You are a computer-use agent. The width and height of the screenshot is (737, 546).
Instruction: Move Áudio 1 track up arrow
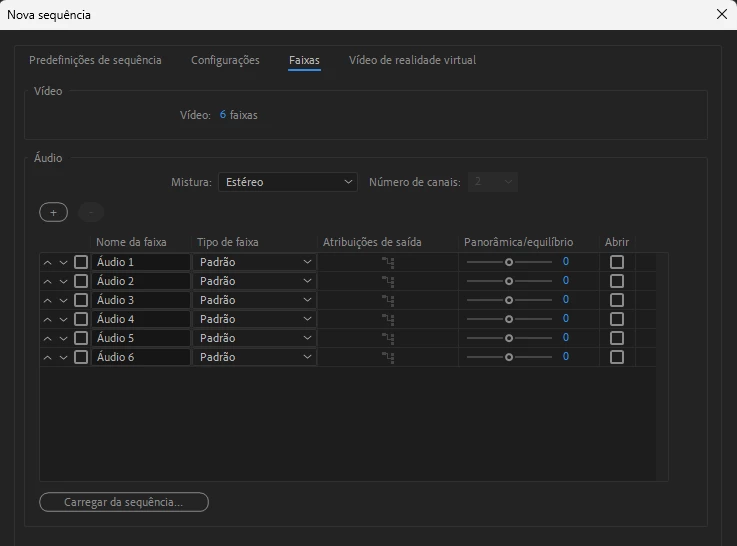47,263
